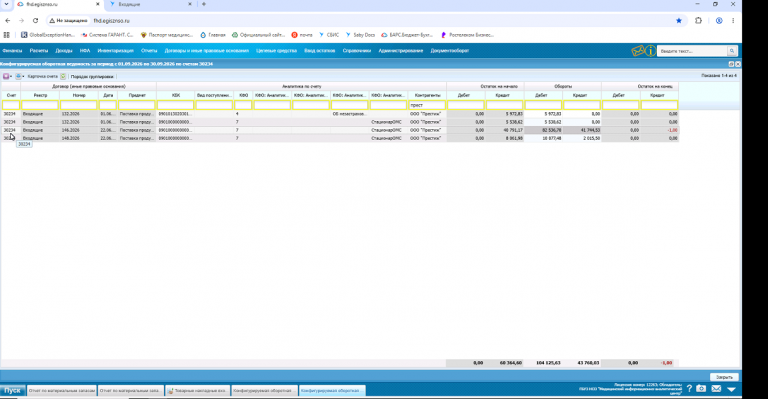Open Договоры и иные правовые основания menu

tap(207, 51)
